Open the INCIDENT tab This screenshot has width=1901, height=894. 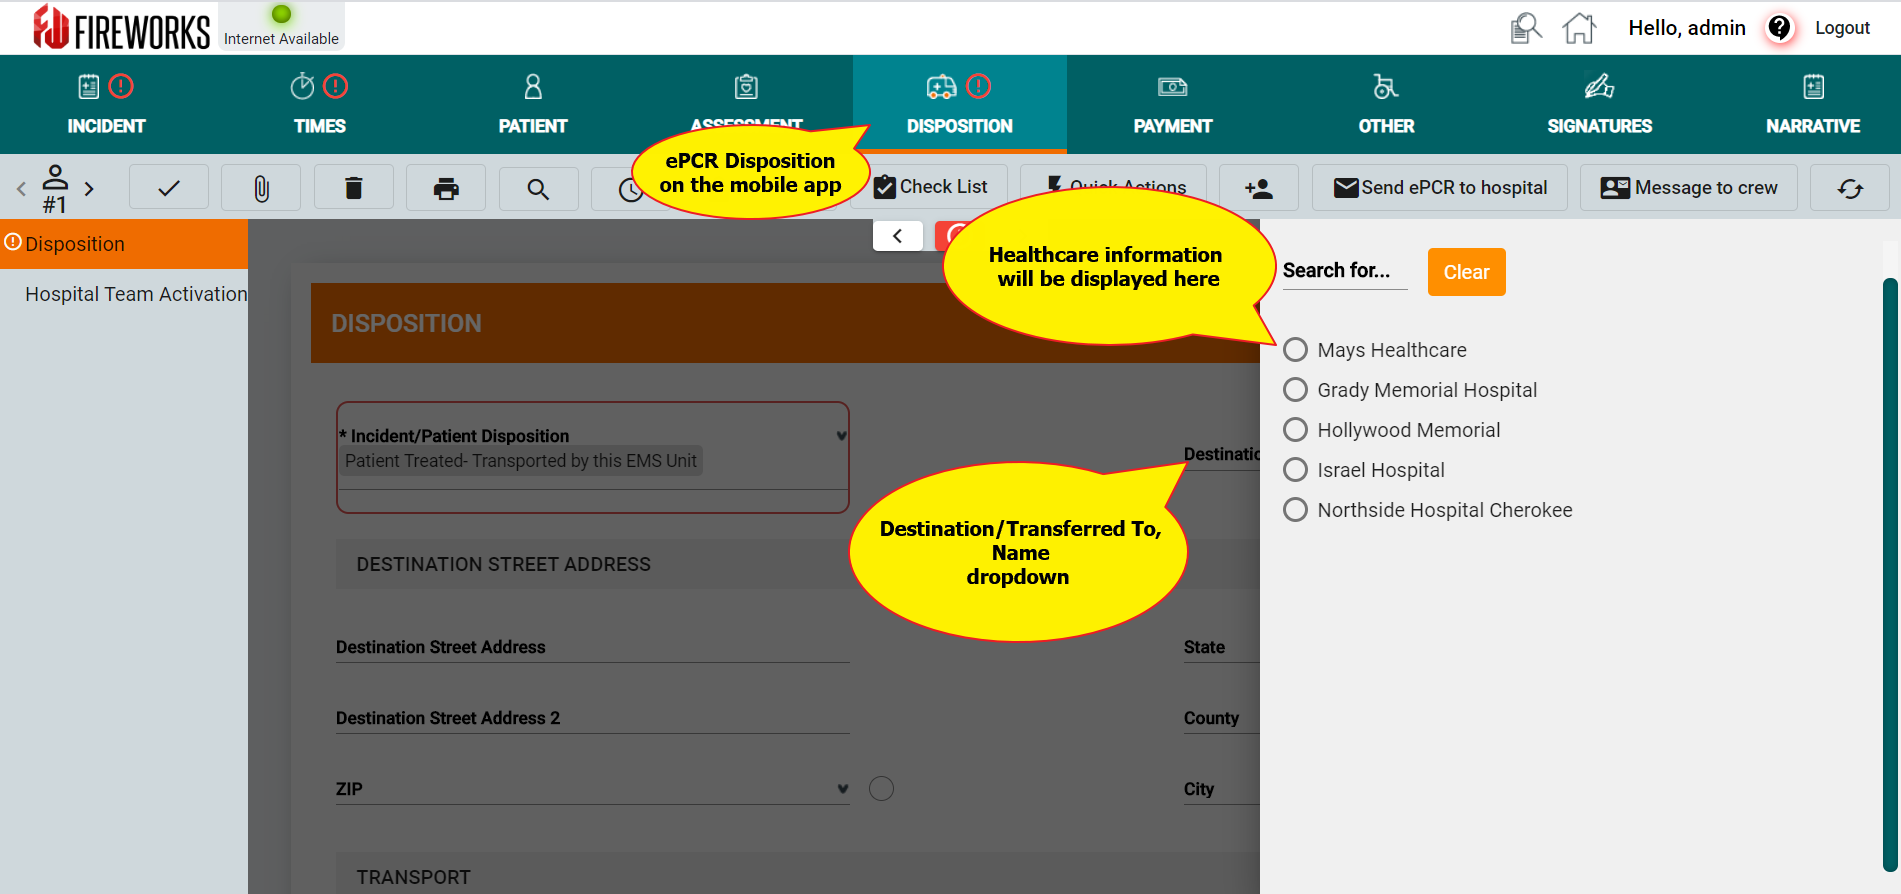tap(106, 104)
